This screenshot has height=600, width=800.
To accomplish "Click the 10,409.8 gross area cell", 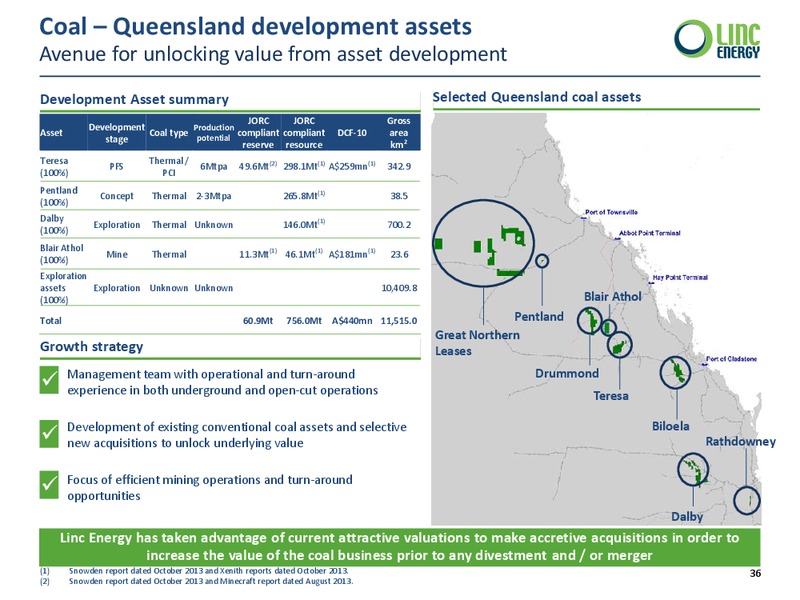I will coord(399,288).
